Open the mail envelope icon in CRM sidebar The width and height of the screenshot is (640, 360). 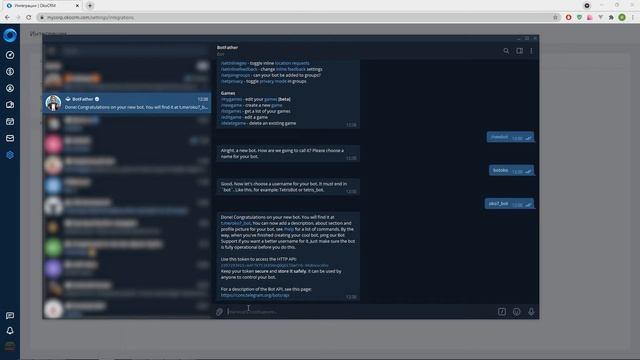(10, 138)
